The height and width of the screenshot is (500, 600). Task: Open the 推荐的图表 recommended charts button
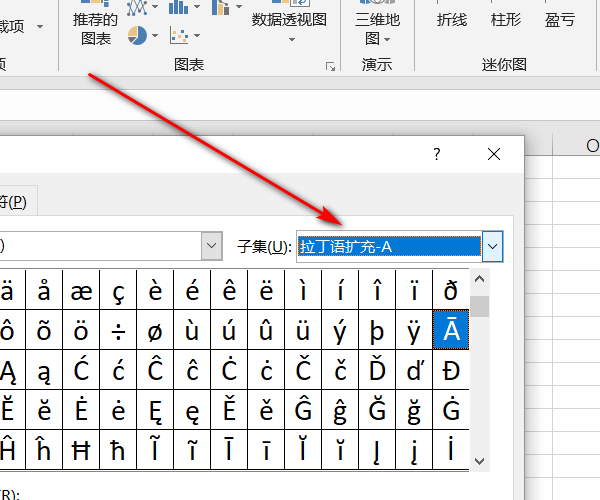(96, 26)
